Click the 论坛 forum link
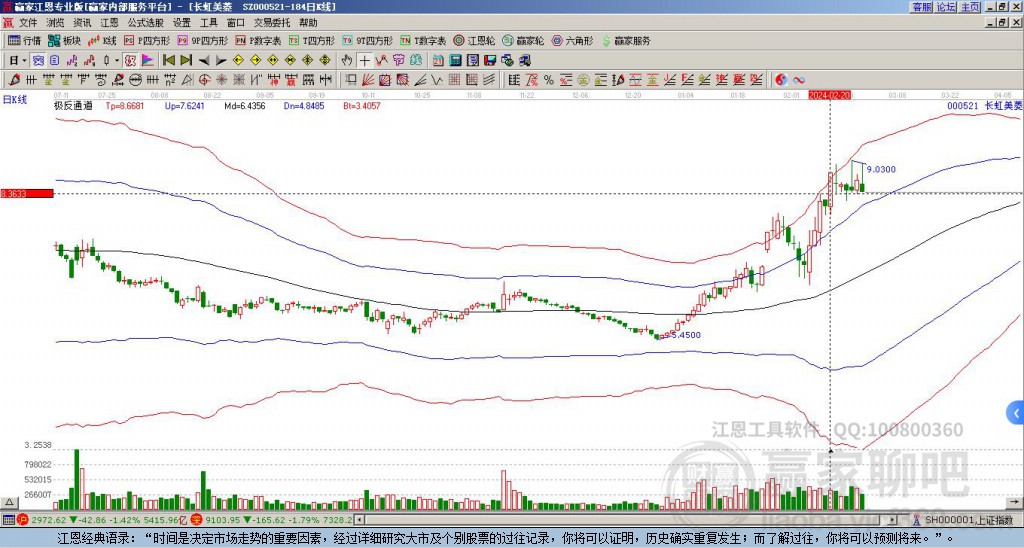1024x548 pixels. [x=946, y=7]
